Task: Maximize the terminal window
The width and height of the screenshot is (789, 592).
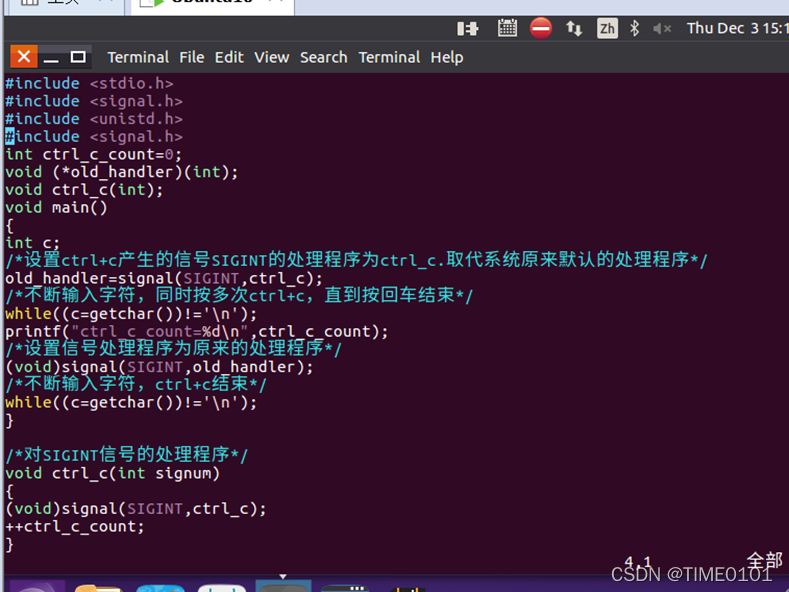Action: [78, 57]
